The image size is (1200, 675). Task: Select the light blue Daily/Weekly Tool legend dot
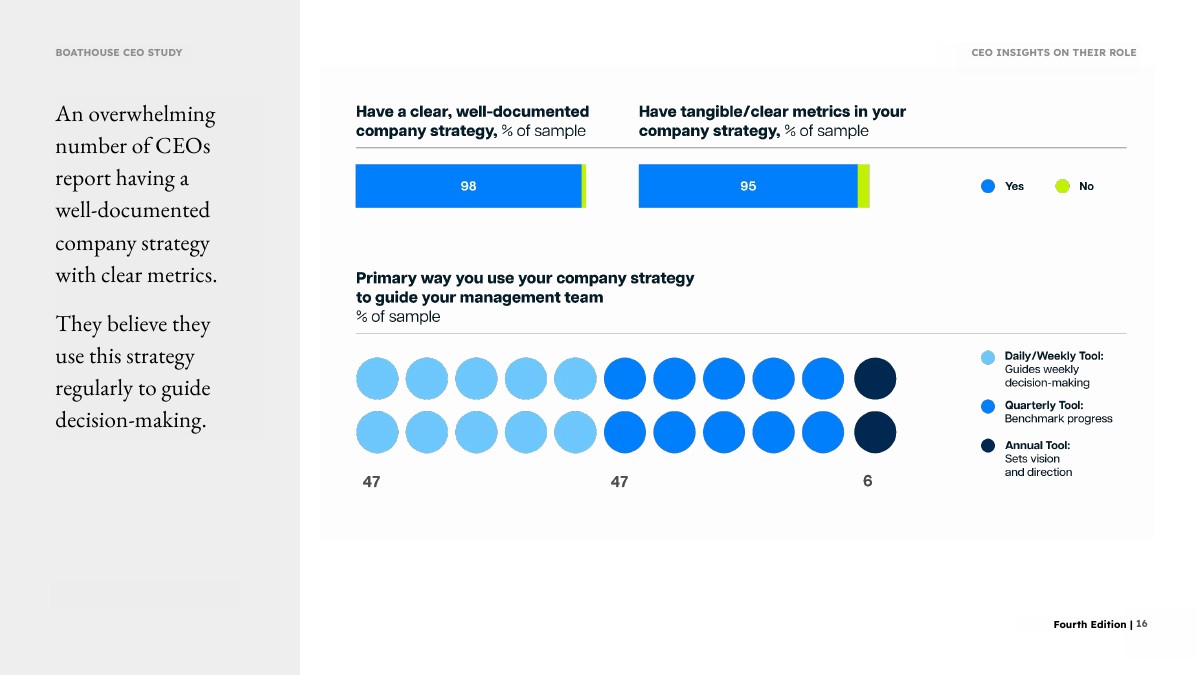[988, 357]
